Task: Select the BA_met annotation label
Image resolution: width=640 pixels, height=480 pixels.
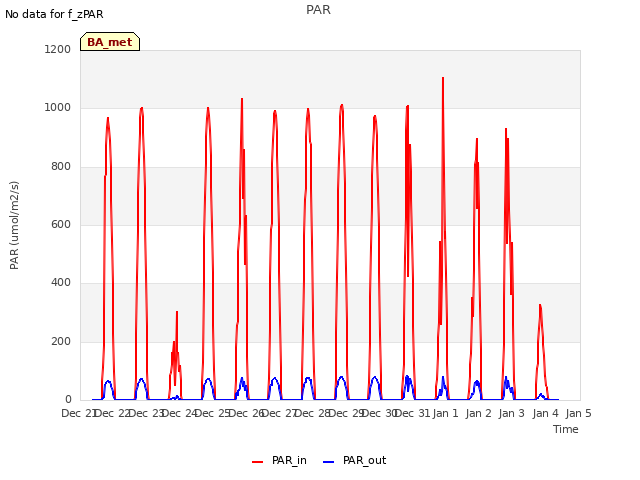Action: pos(110,42)
